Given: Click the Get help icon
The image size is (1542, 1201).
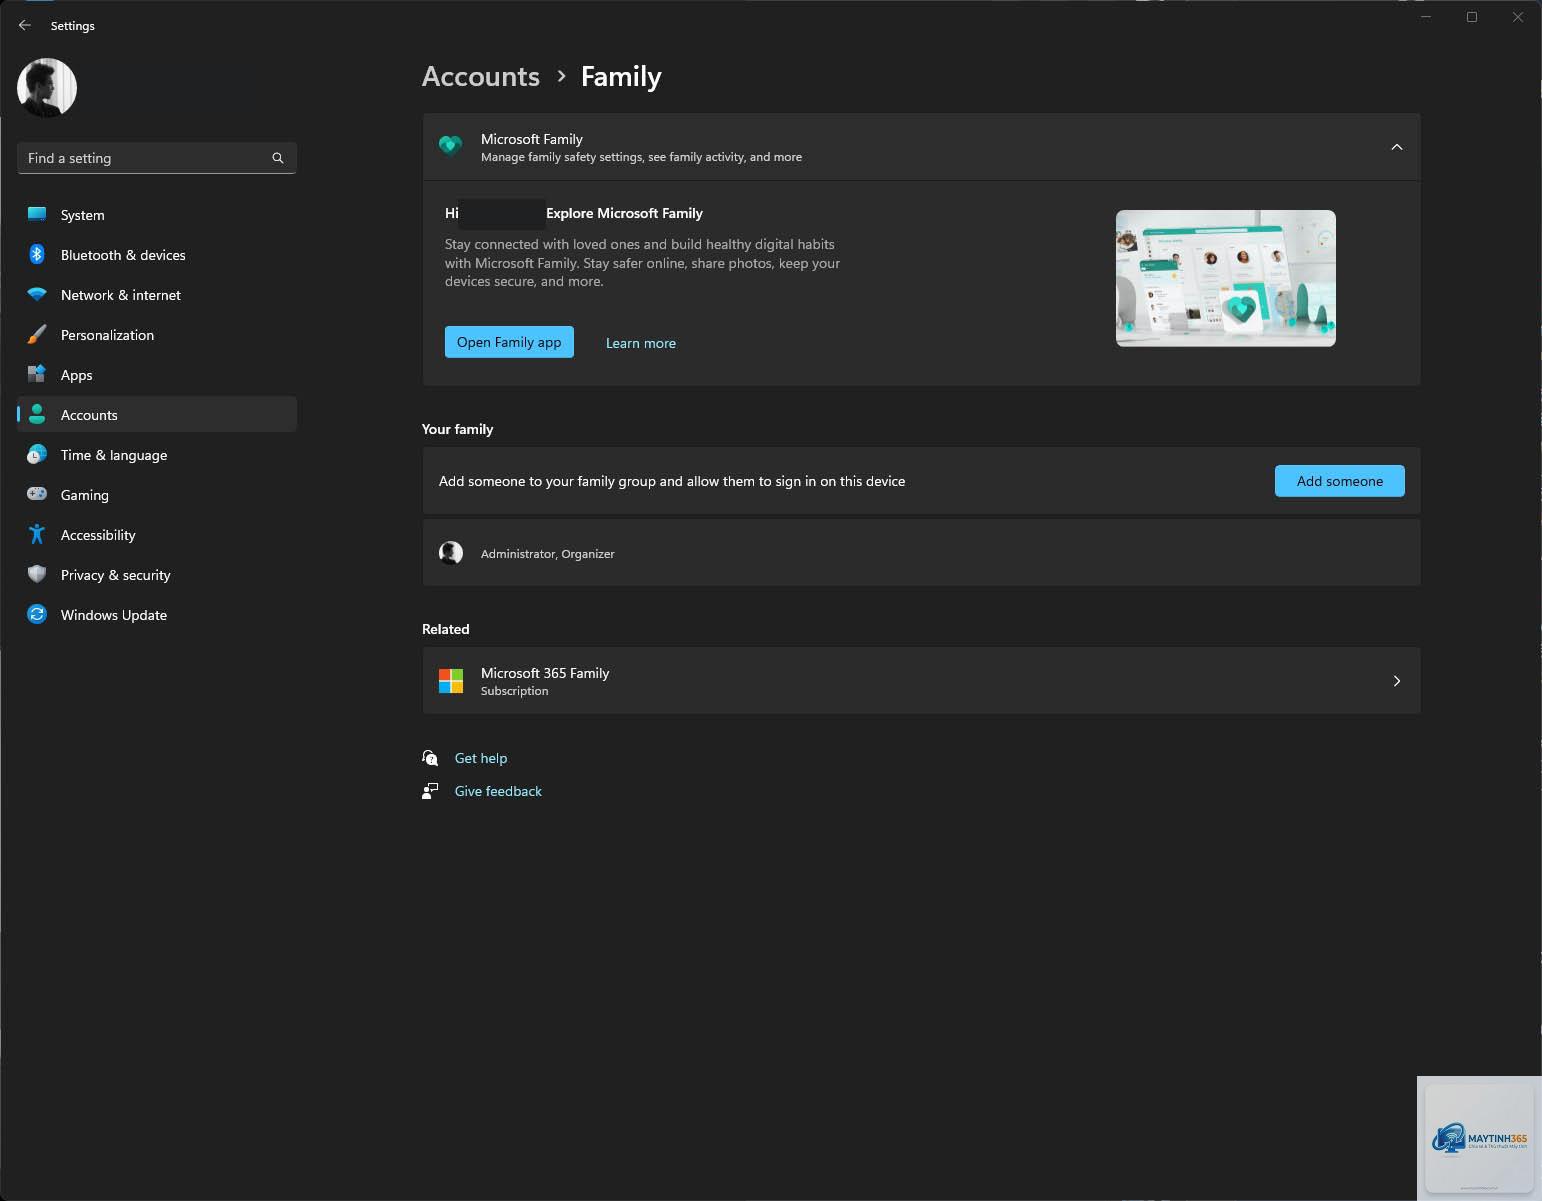Looking at the screenshot, I should coord(430,758).
